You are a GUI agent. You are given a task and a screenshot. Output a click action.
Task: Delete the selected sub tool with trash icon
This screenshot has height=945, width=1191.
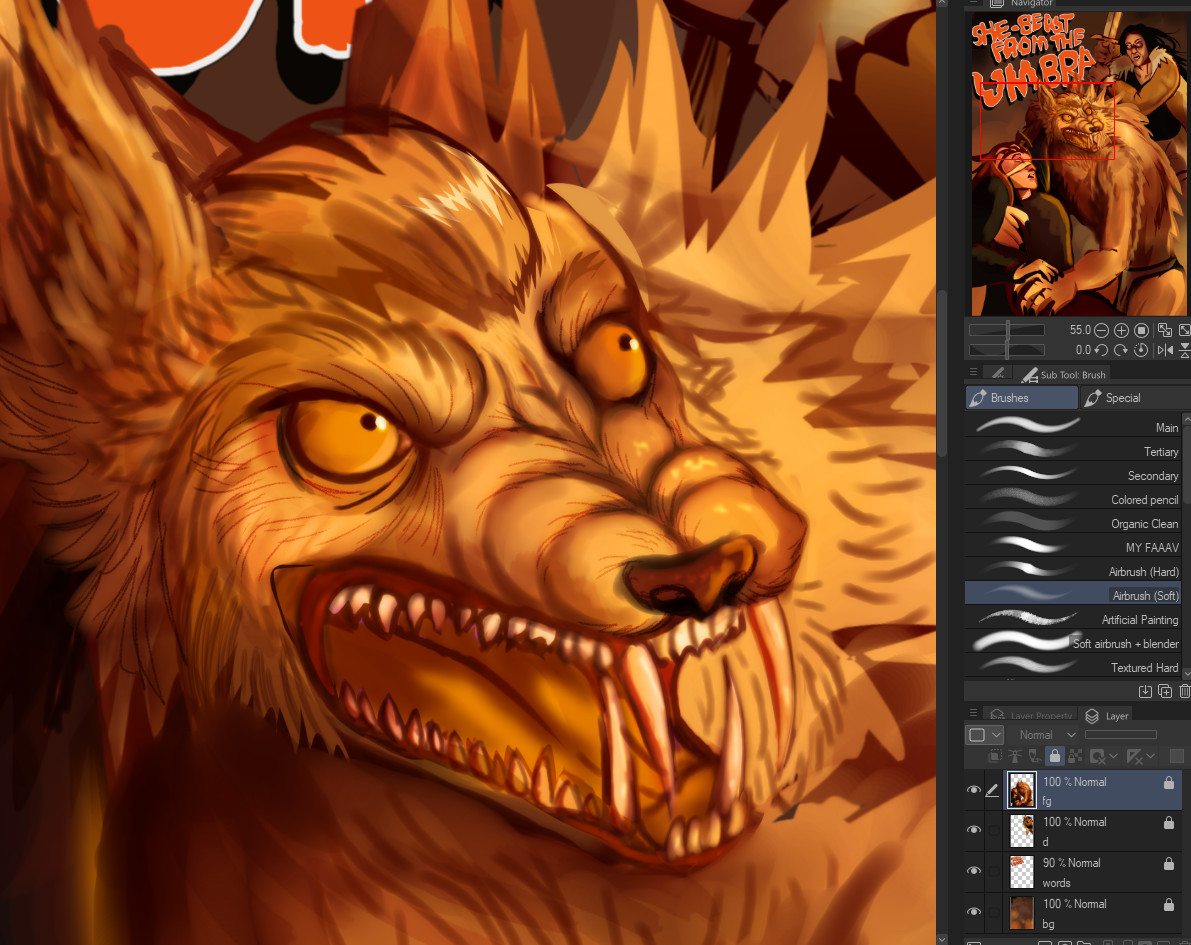[x=1185, y=691]
